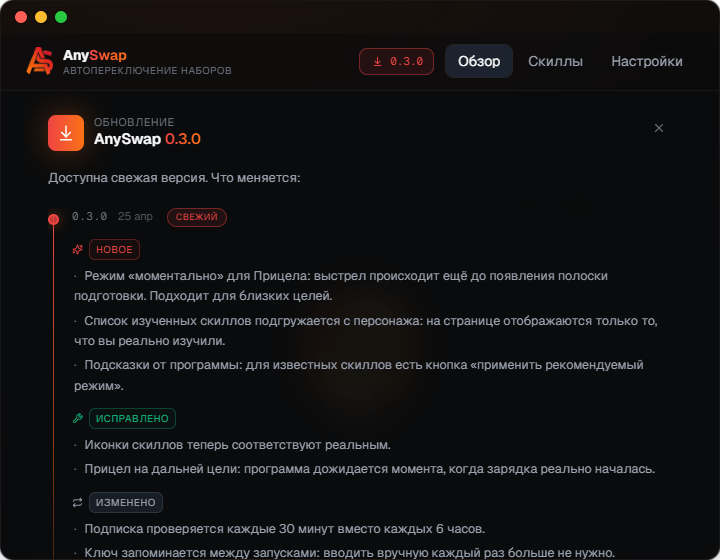Click the green fullscreen window button
Viewport: 720px width, 560px height.
click(61, 17)
